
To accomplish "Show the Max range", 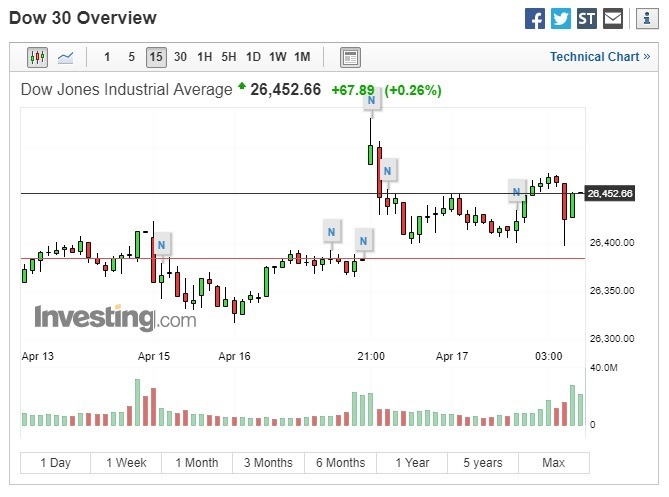I will 554,463.
